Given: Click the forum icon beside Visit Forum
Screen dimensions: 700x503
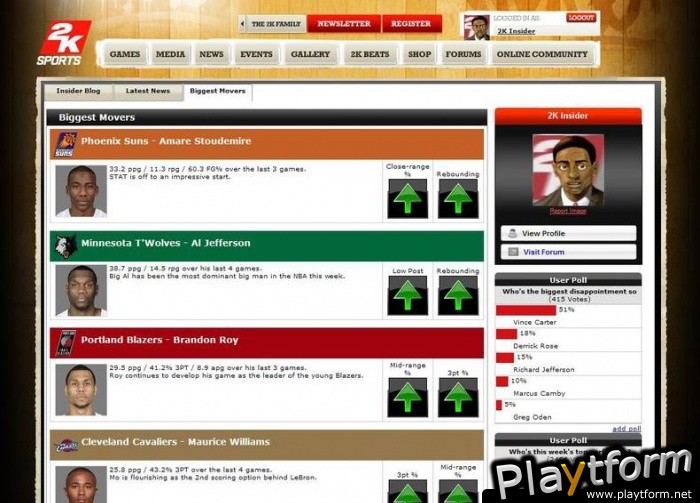Looking at the screenshot, I should (x=513, y=252).
